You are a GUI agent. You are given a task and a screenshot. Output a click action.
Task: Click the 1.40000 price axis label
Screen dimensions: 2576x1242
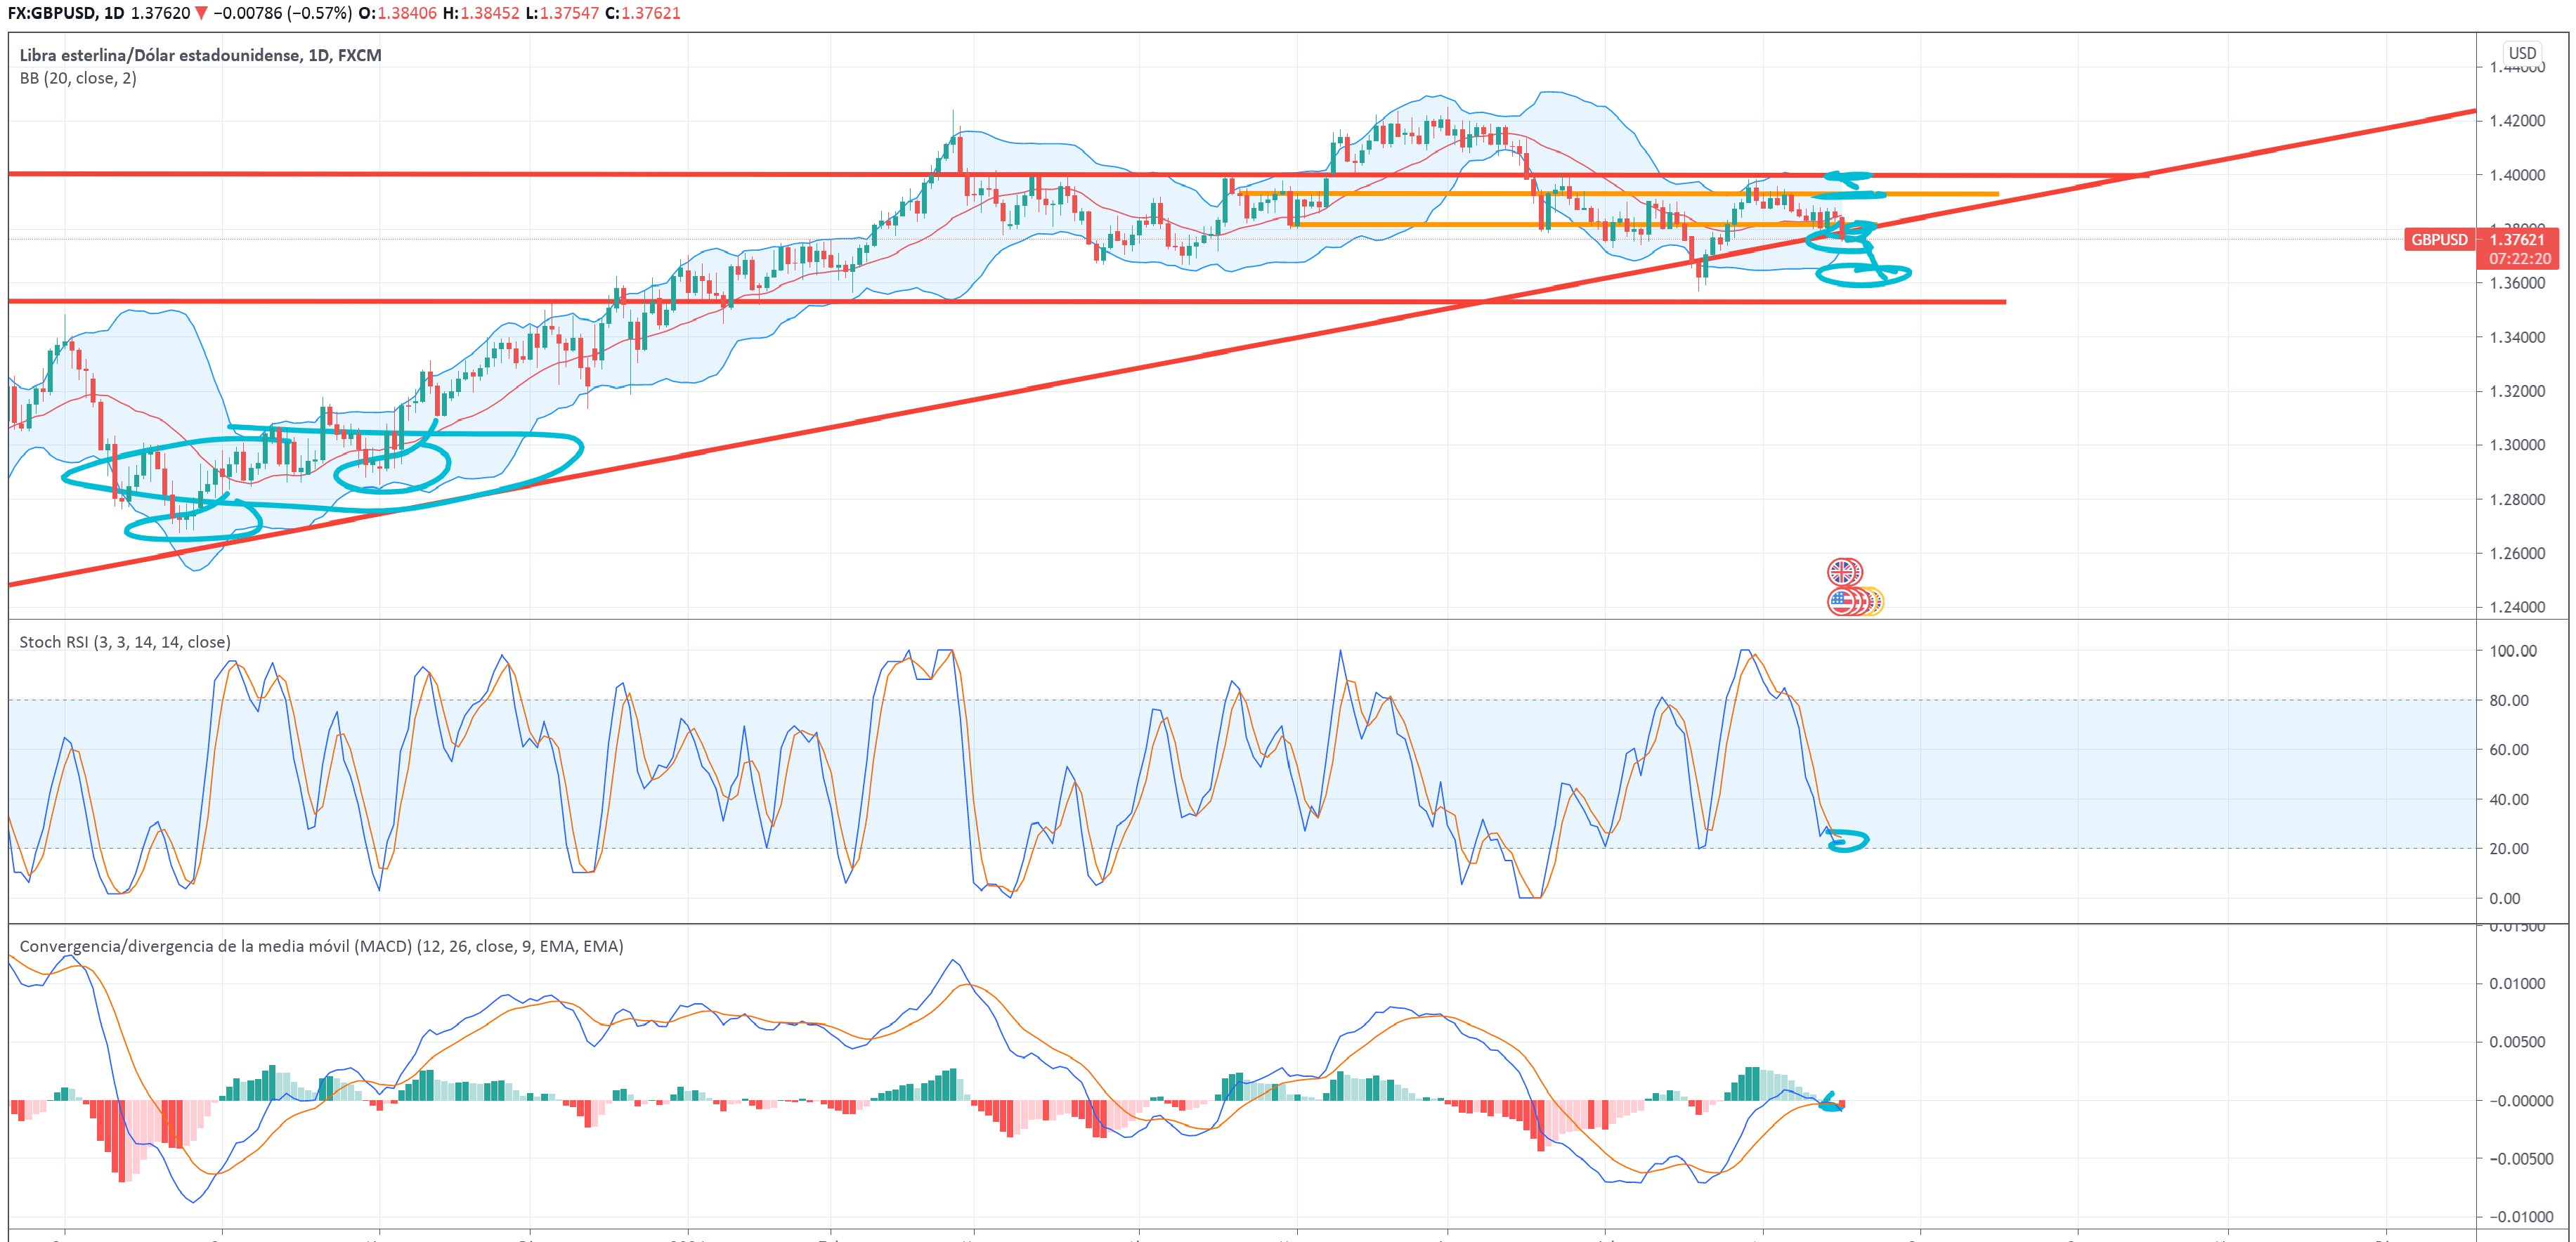(x=2517, y=175)
